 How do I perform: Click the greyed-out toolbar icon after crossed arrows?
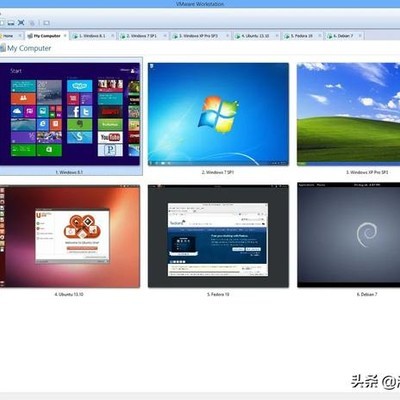point(32,23)
